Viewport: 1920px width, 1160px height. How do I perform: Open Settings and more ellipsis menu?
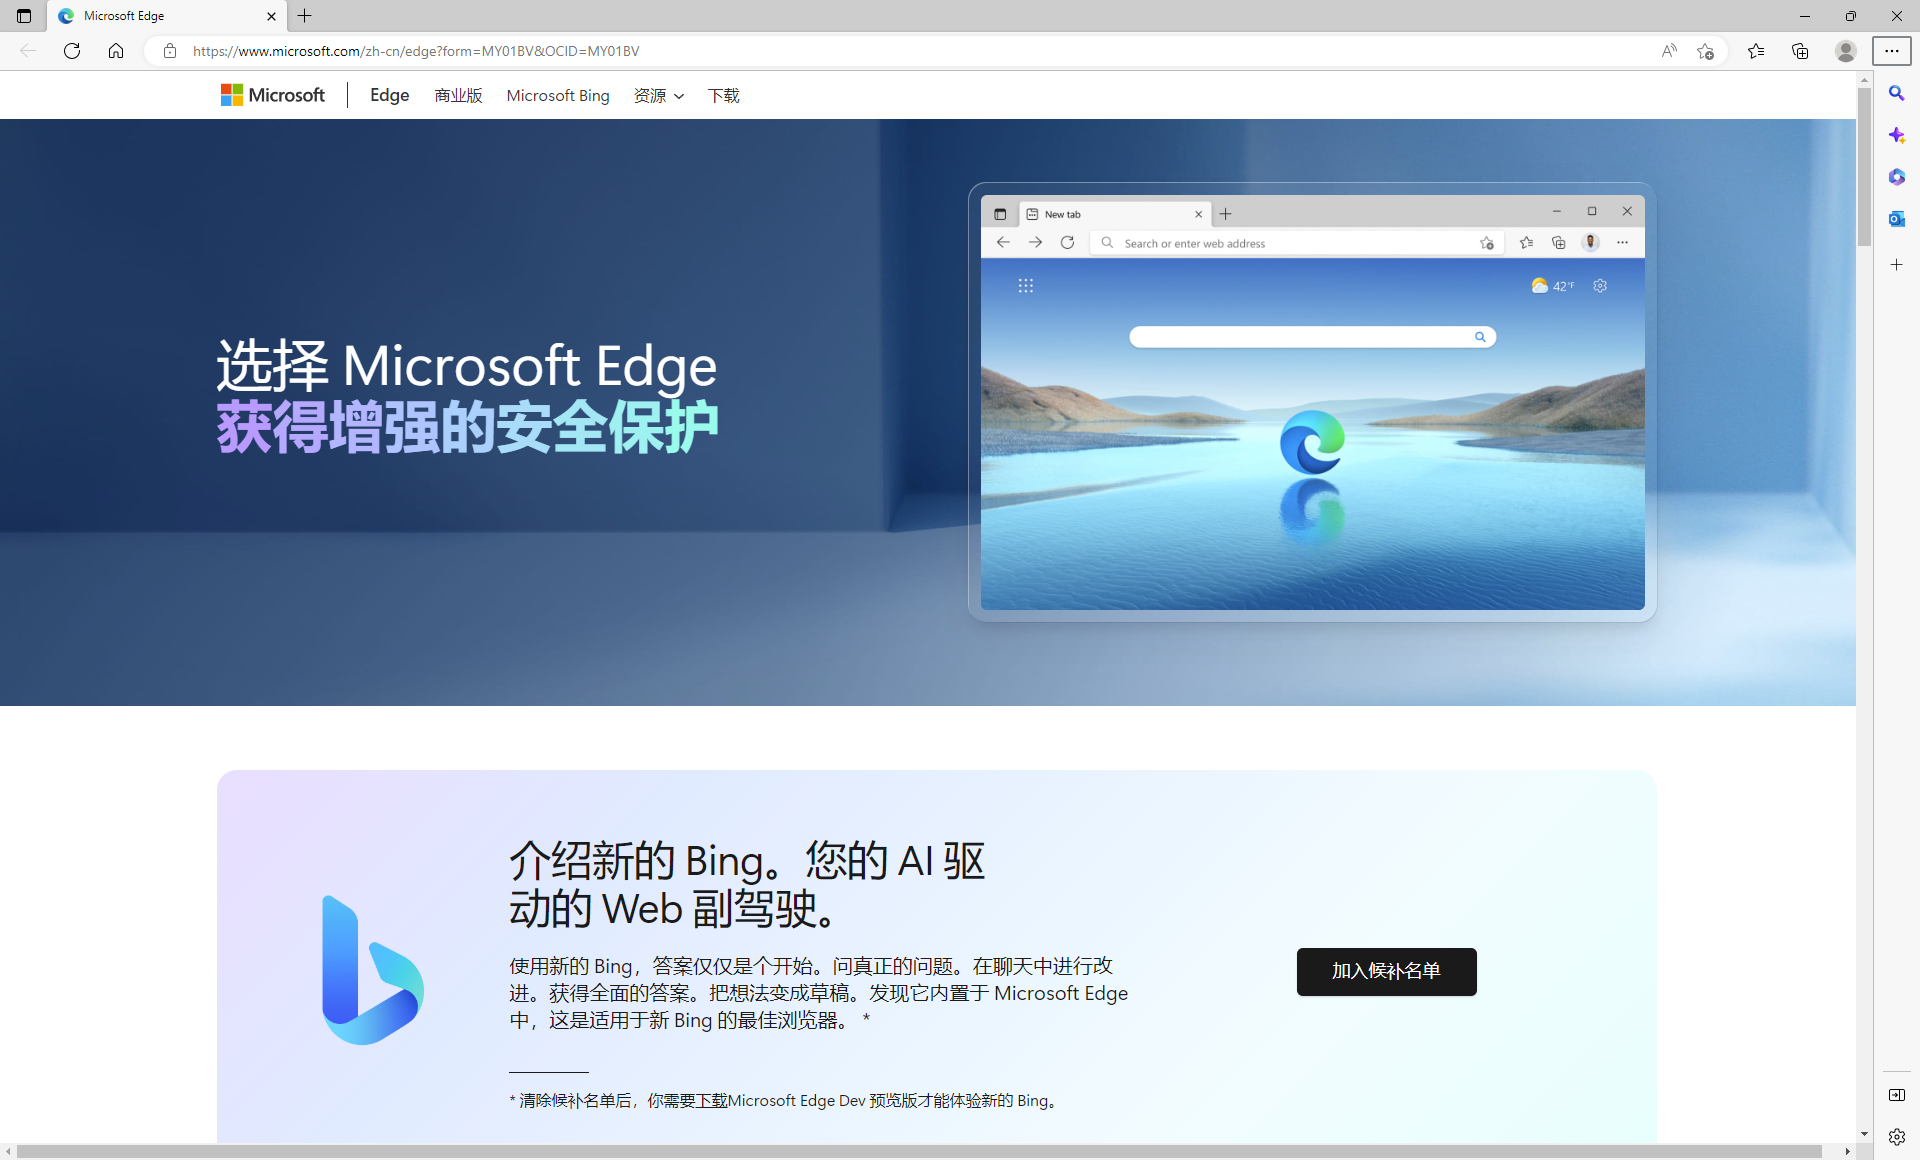(x=1892, y=51)
